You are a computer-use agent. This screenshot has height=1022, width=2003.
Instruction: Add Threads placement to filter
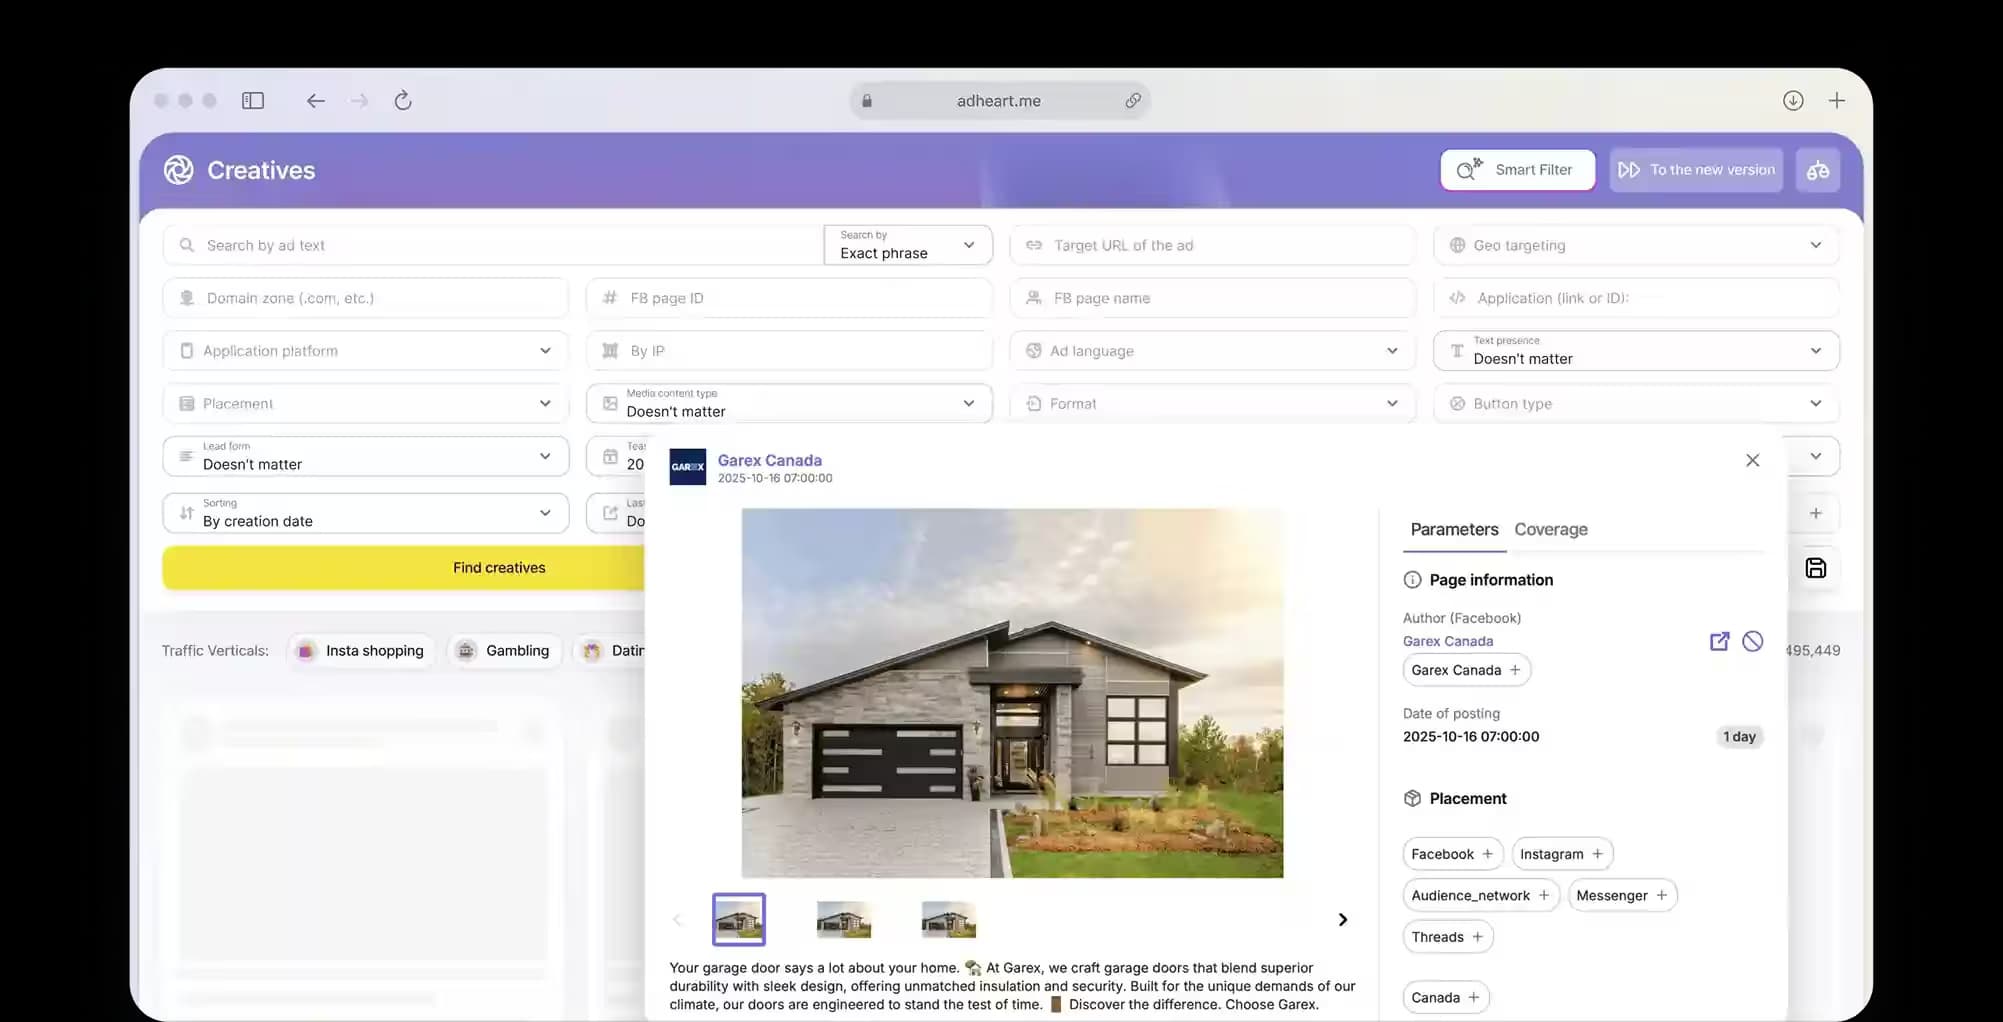click(1447, 937)
